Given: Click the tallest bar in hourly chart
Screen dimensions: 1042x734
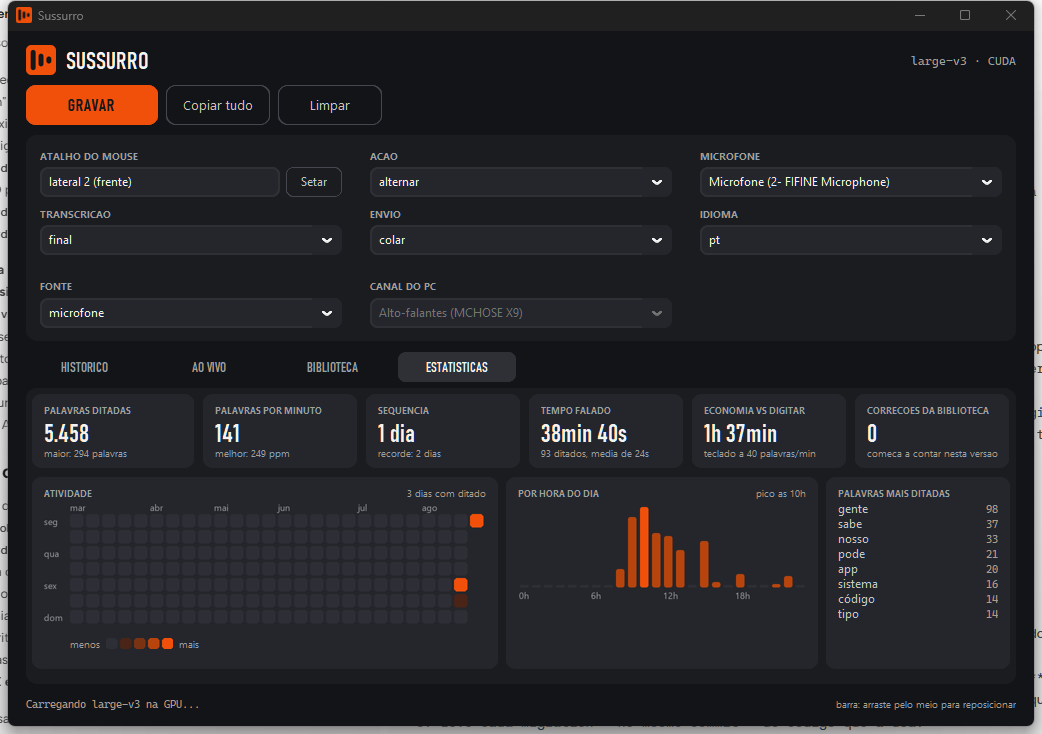Looking at the screenshot, I should click(644, 547).
